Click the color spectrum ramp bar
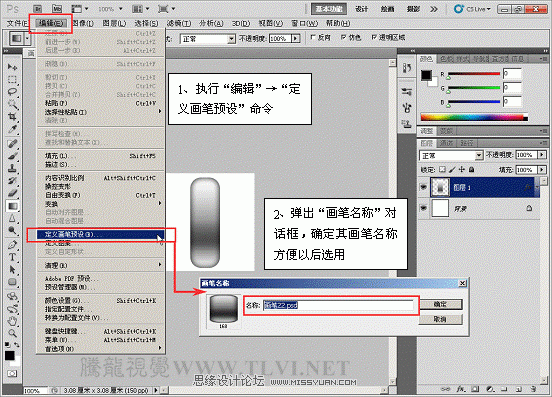 [474, 117]
